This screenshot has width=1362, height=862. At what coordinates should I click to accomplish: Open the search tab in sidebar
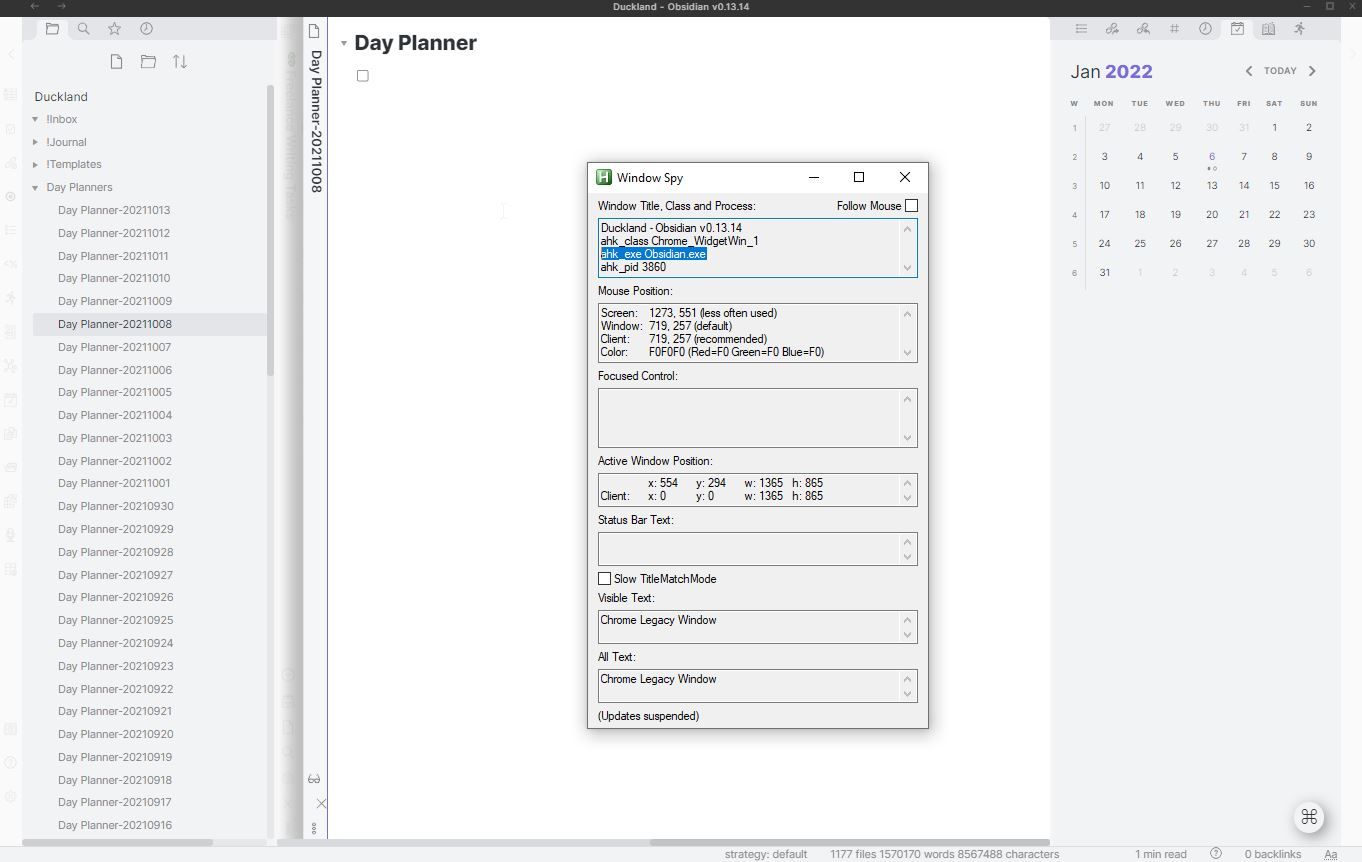[84, 29]
